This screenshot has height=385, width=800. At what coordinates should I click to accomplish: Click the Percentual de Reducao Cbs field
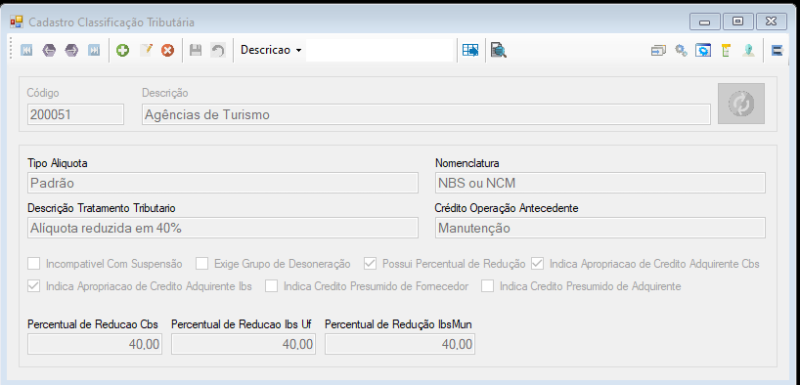click(x=94, y=344)
